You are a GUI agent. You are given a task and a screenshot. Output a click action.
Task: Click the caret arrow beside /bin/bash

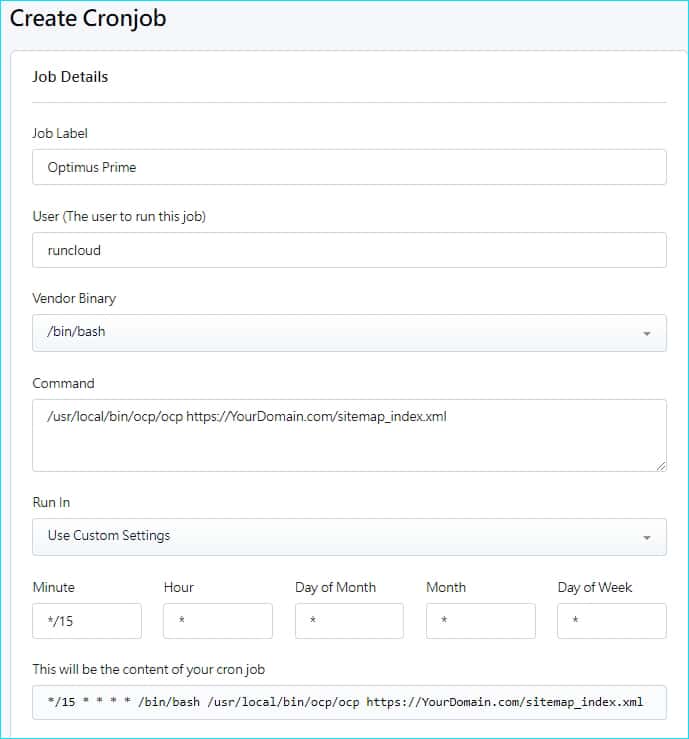646,333
